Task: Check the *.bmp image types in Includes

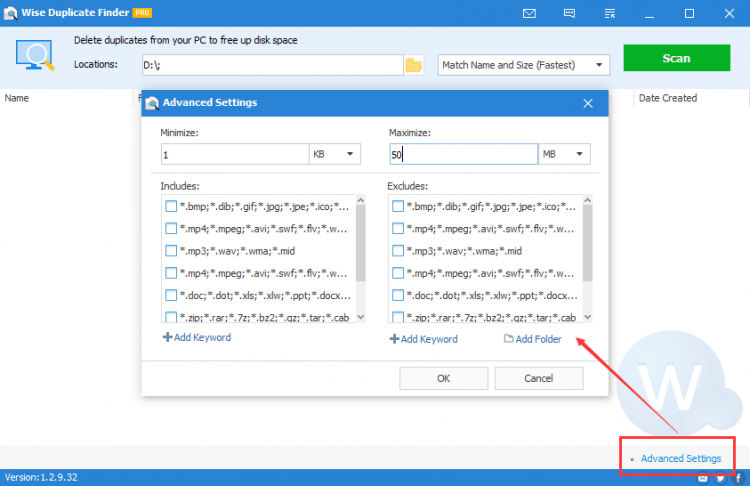Action: [171, 207]
